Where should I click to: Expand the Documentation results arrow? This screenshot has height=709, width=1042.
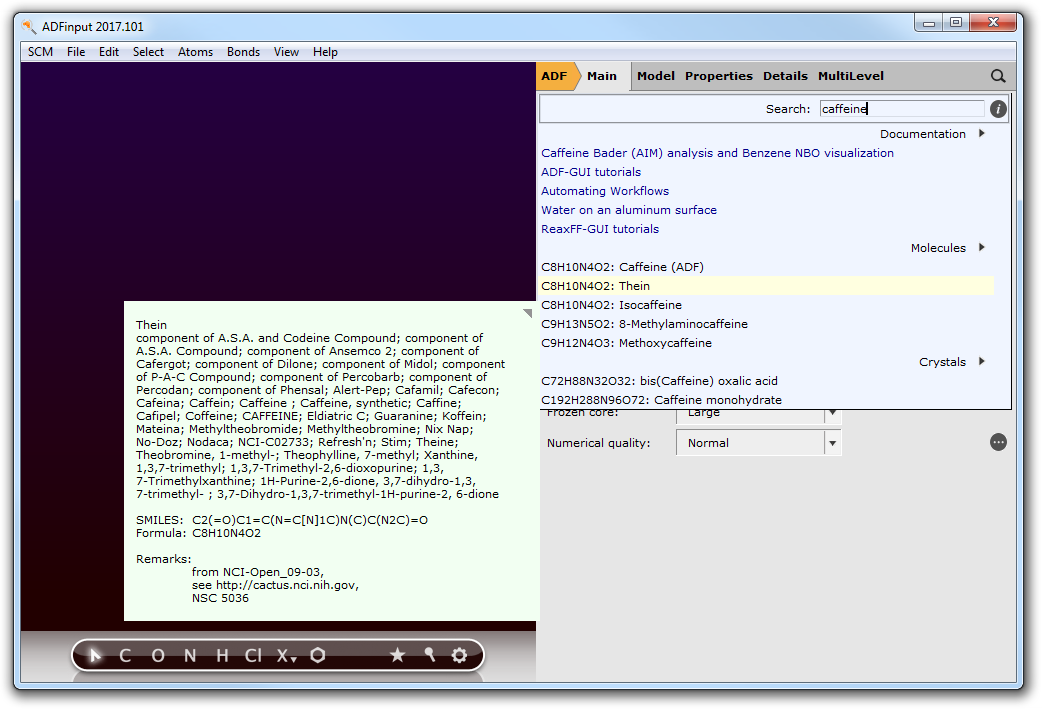pos(982,134)
